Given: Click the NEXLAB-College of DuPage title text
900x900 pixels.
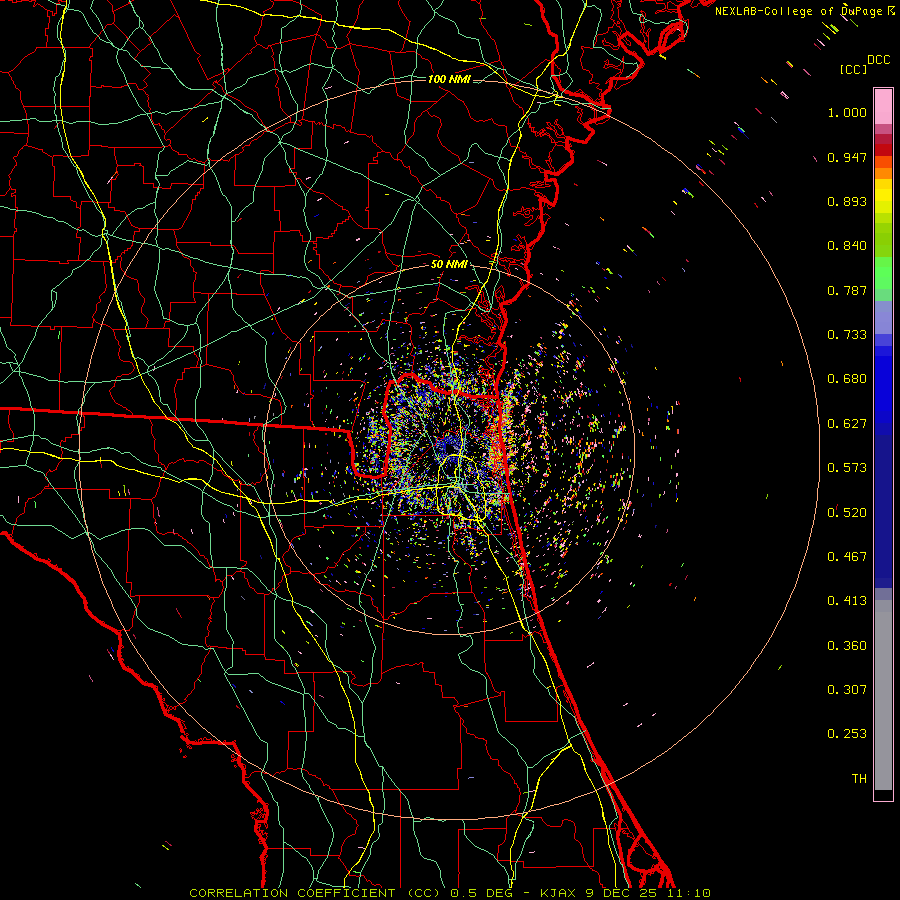Looking at the screenshot, I should pyautogui.click(x=805, y=11).
